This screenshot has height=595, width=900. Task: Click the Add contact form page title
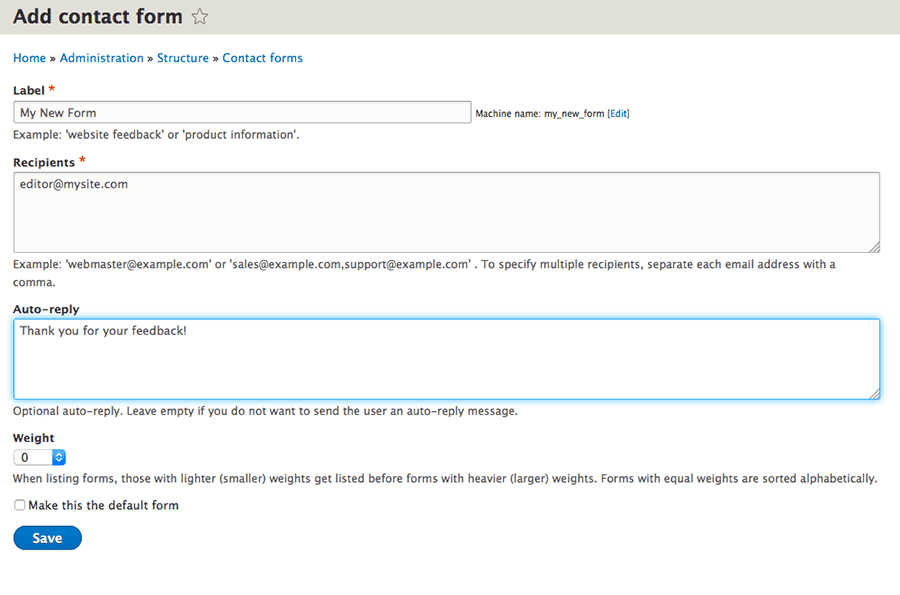tap(98, 17)
